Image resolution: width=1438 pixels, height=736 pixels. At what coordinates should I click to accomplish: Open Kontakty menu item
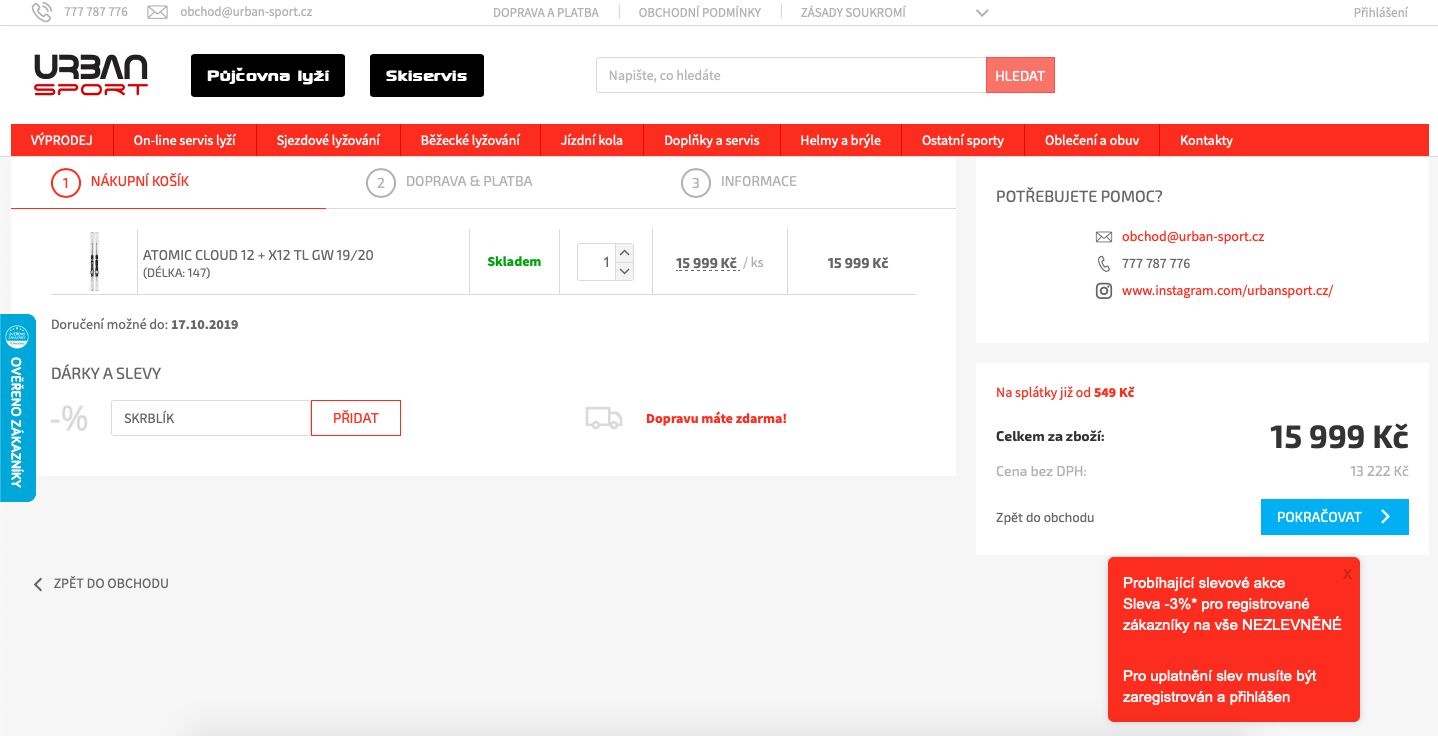[1206, 140]
